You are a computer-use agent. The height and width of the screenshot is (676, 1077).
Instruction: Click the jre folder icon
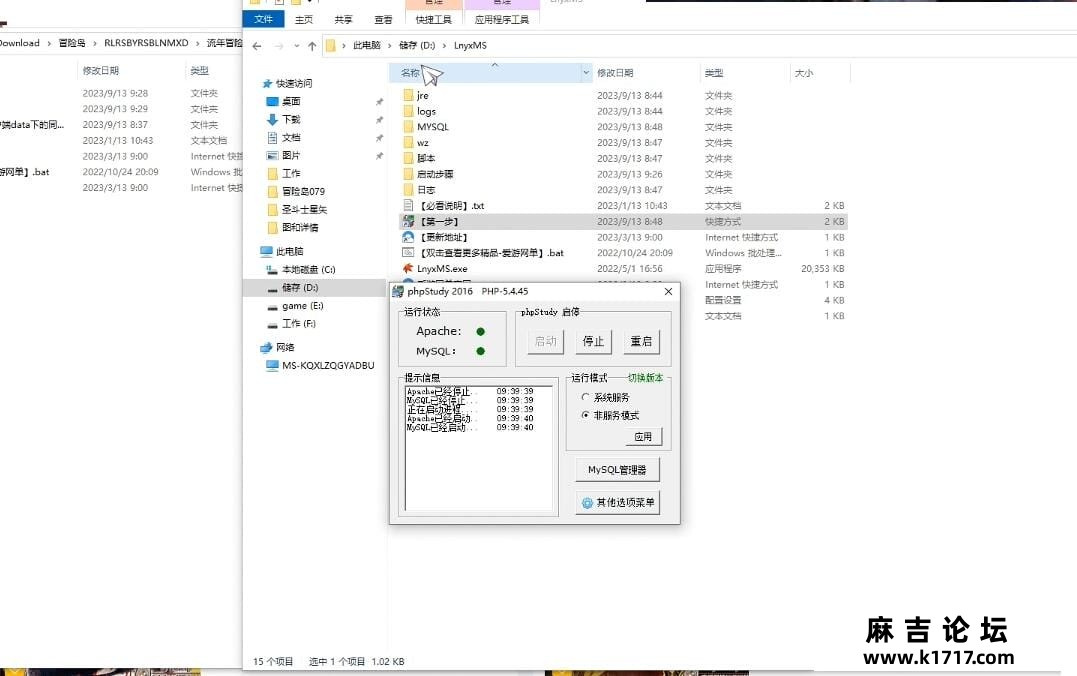click(x=408, y=95)
